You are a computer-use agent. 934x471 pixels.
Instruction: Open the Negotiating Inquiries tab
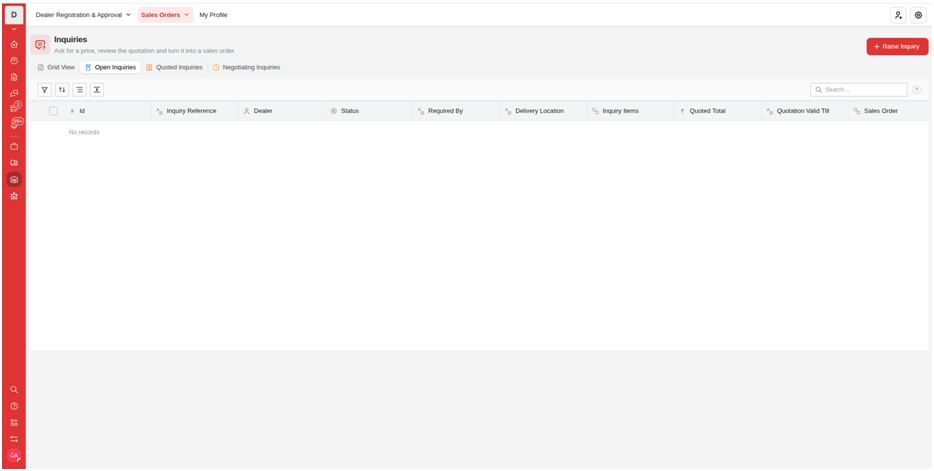pyautogui.click(x=246, y=67)
